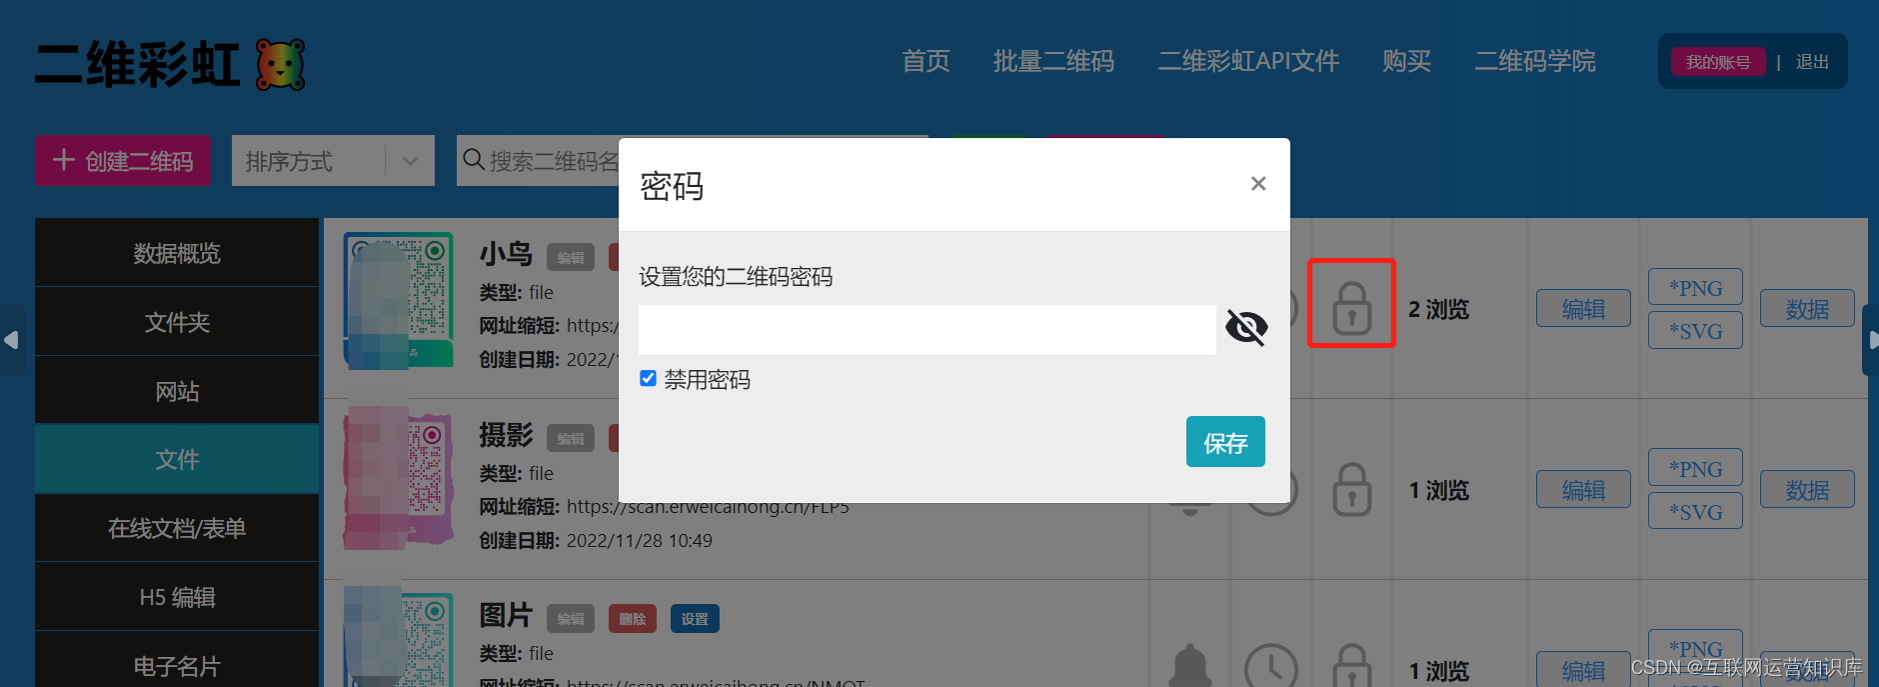Screen dimensions: 1879x687
Task: Click 小鸟 QR code title
Action: (506, 254)
